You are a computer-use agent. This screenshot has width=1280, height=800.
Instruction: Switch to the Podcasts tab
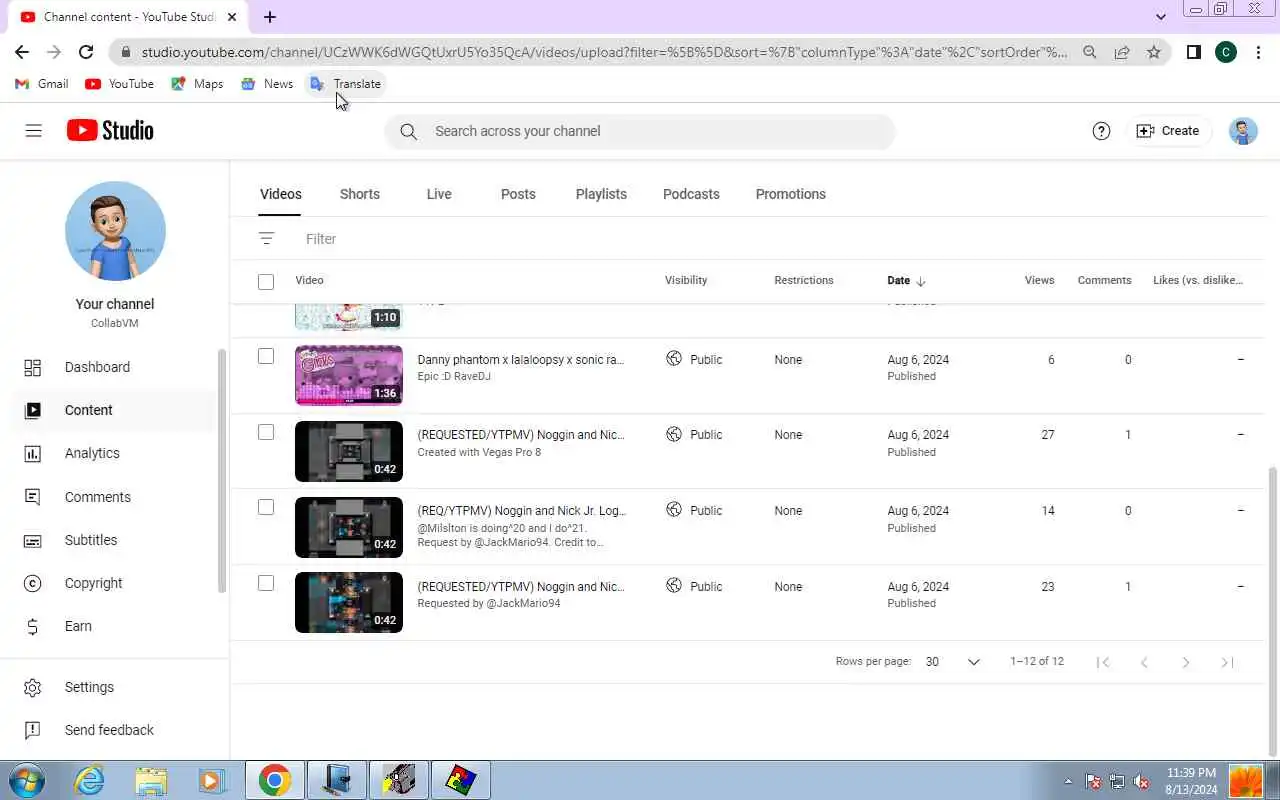click(x=691, y=194)
